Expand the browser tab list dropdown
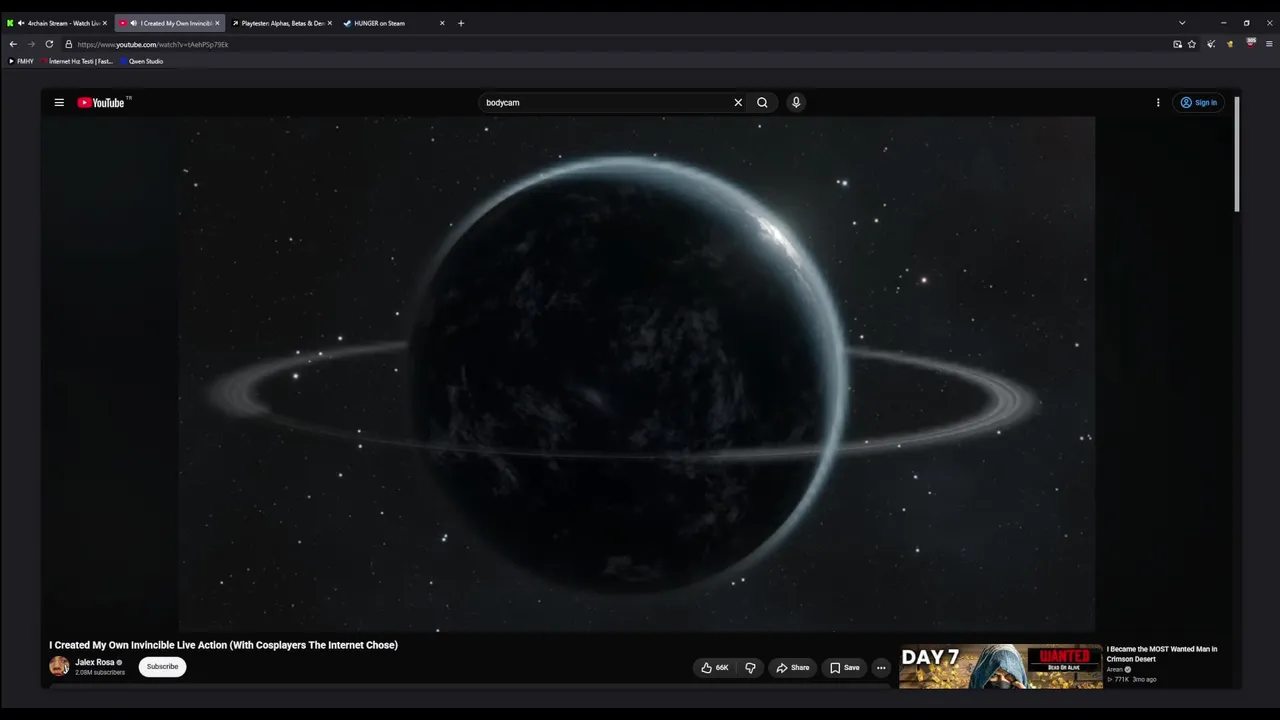 pyautogui.click(x=1182, y=23)
